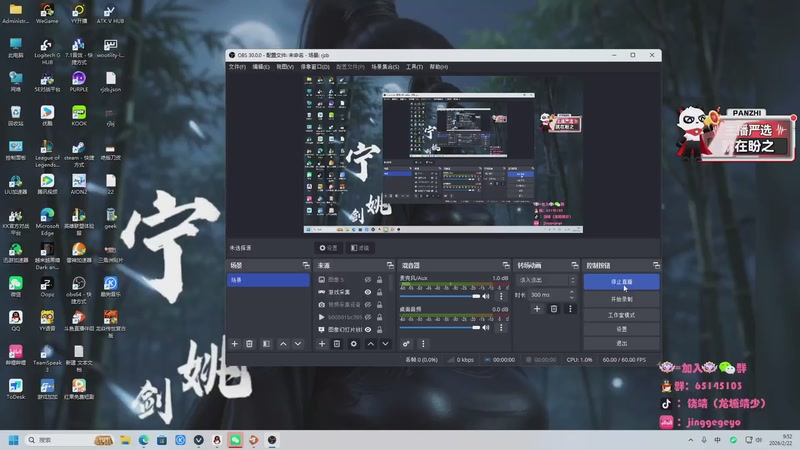Screen dimensions: 800x450
Task: Open Windows Start button on taskbar
Action: point(13,440)
